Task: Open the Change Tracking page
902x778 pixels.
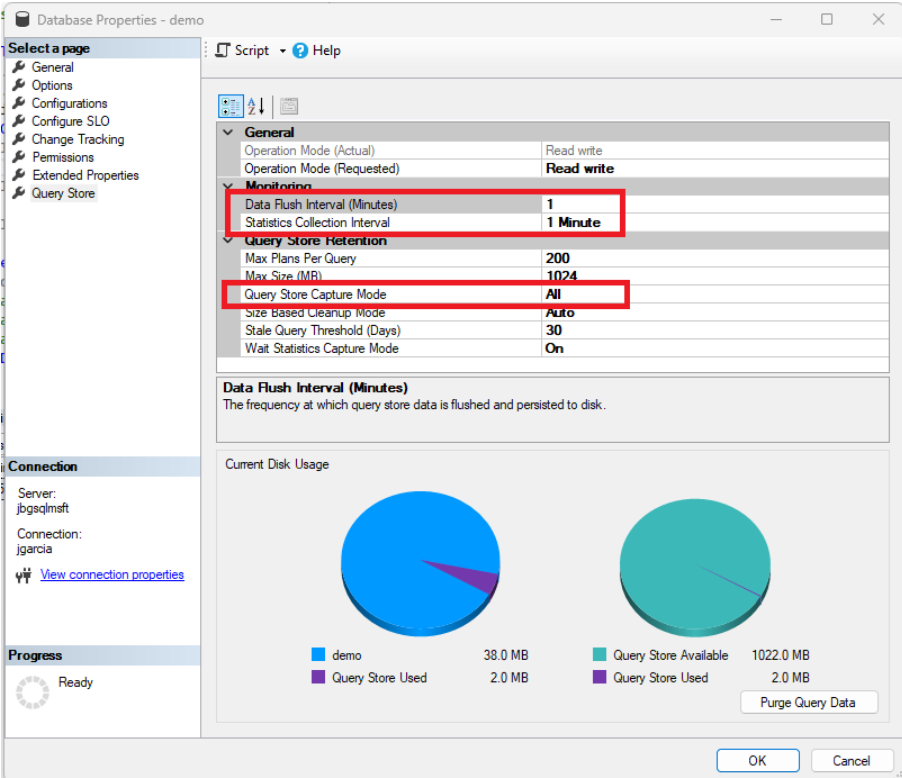Action: coord(78,139)
